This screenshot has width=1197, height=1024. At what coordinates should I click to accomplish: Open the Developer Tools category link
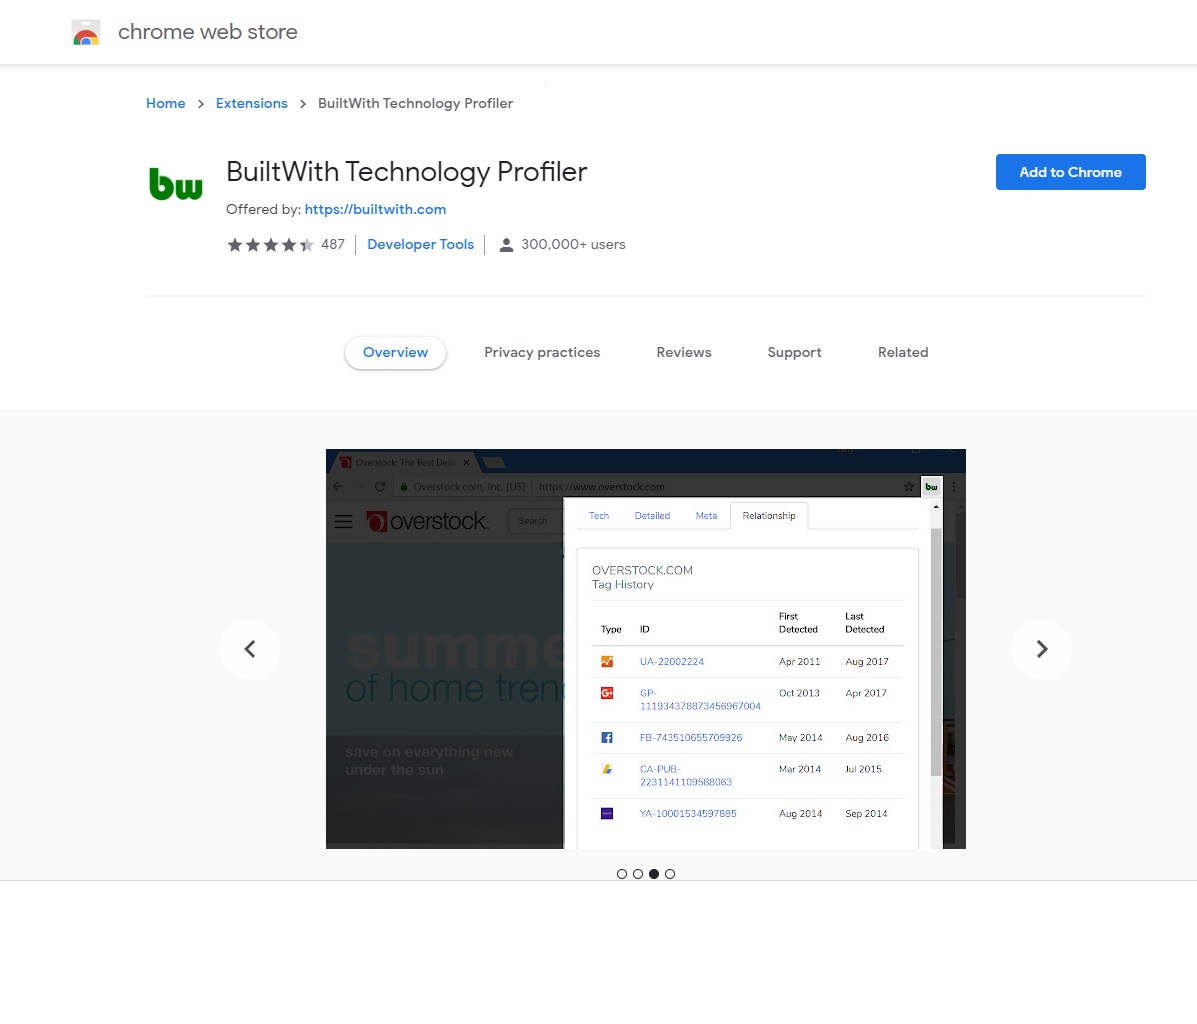point(421,244)
